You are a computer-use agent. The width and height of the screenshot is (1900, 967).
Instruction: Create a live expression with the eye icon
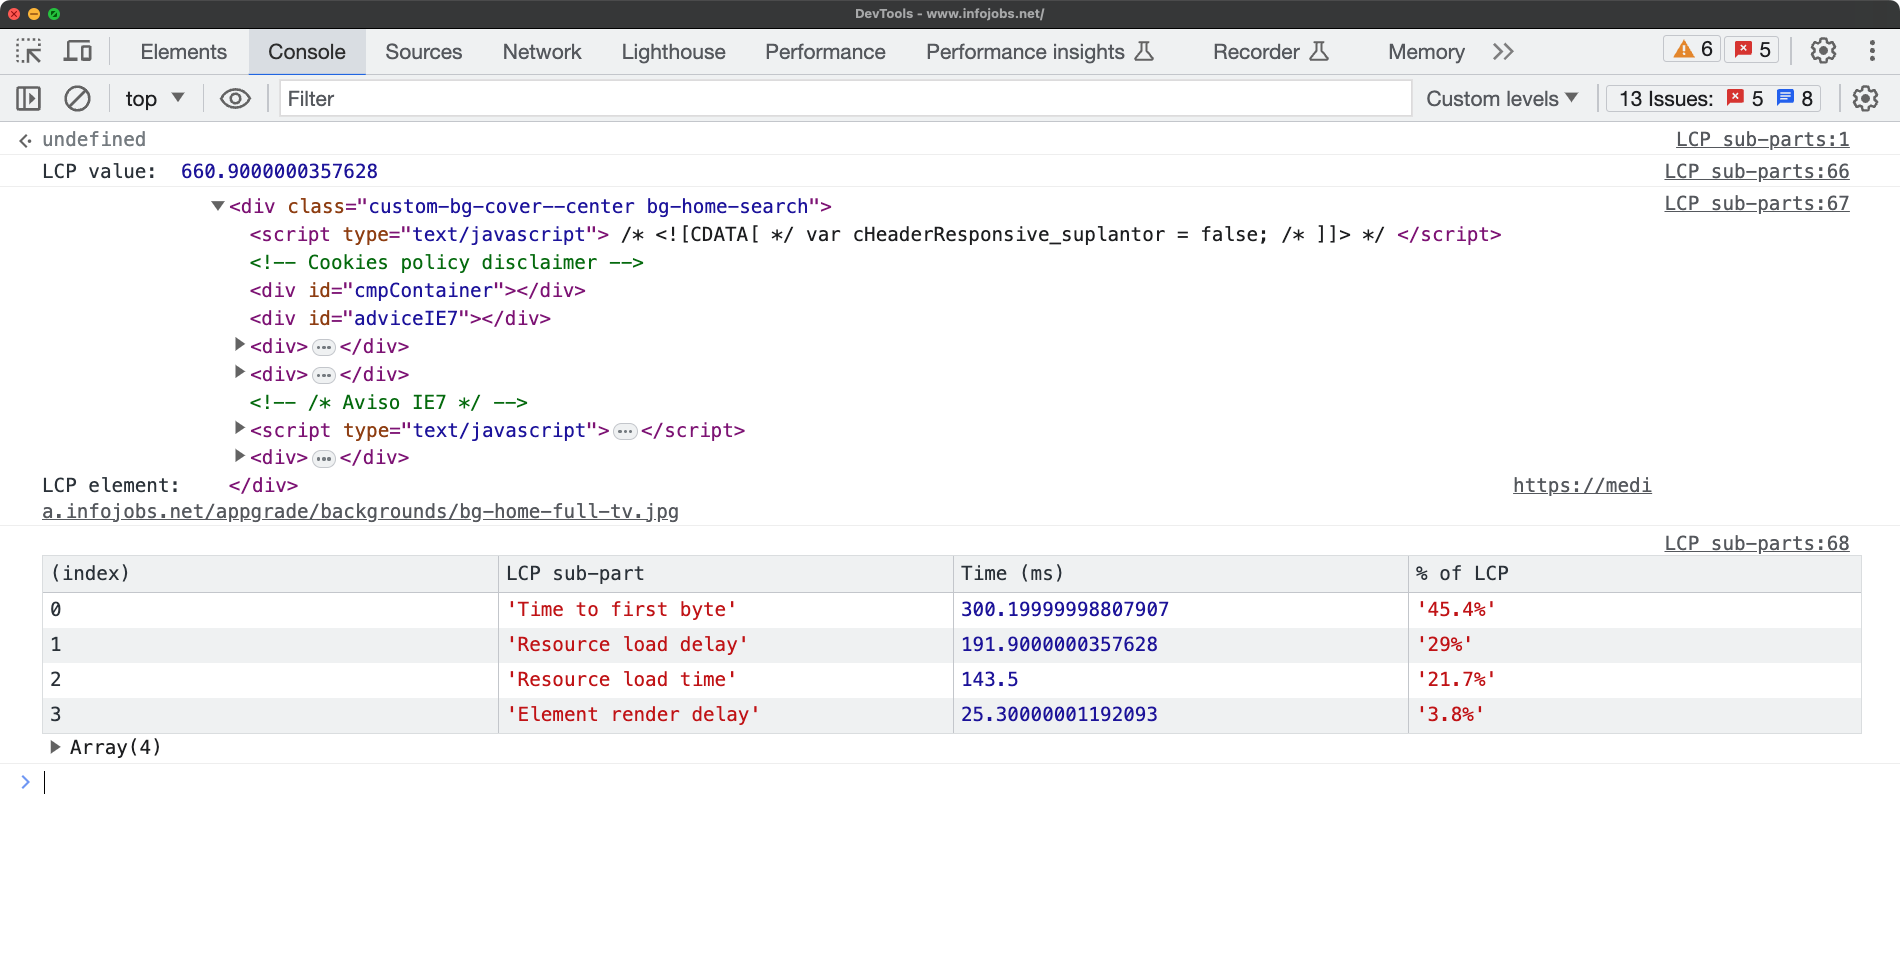click(235, 98)
